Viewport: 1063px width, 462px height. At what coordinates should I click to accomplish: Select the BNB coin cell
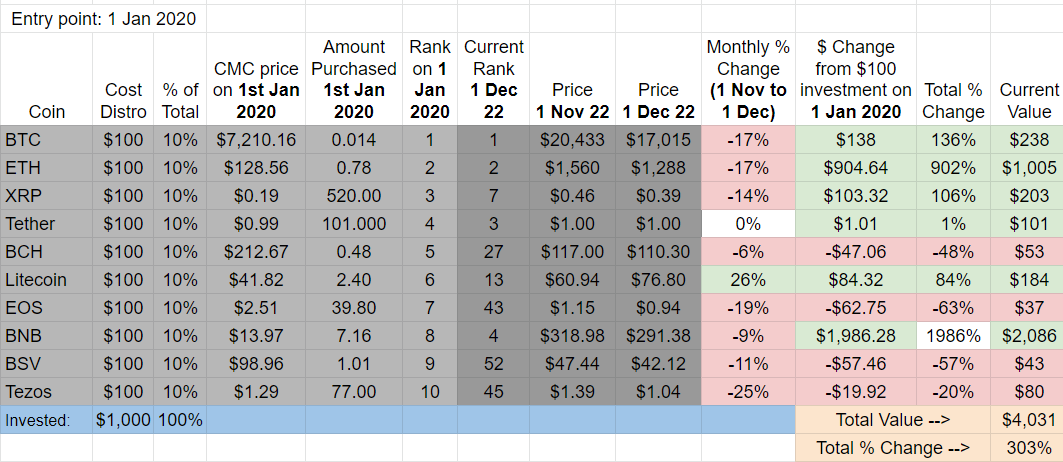(47, 335)
